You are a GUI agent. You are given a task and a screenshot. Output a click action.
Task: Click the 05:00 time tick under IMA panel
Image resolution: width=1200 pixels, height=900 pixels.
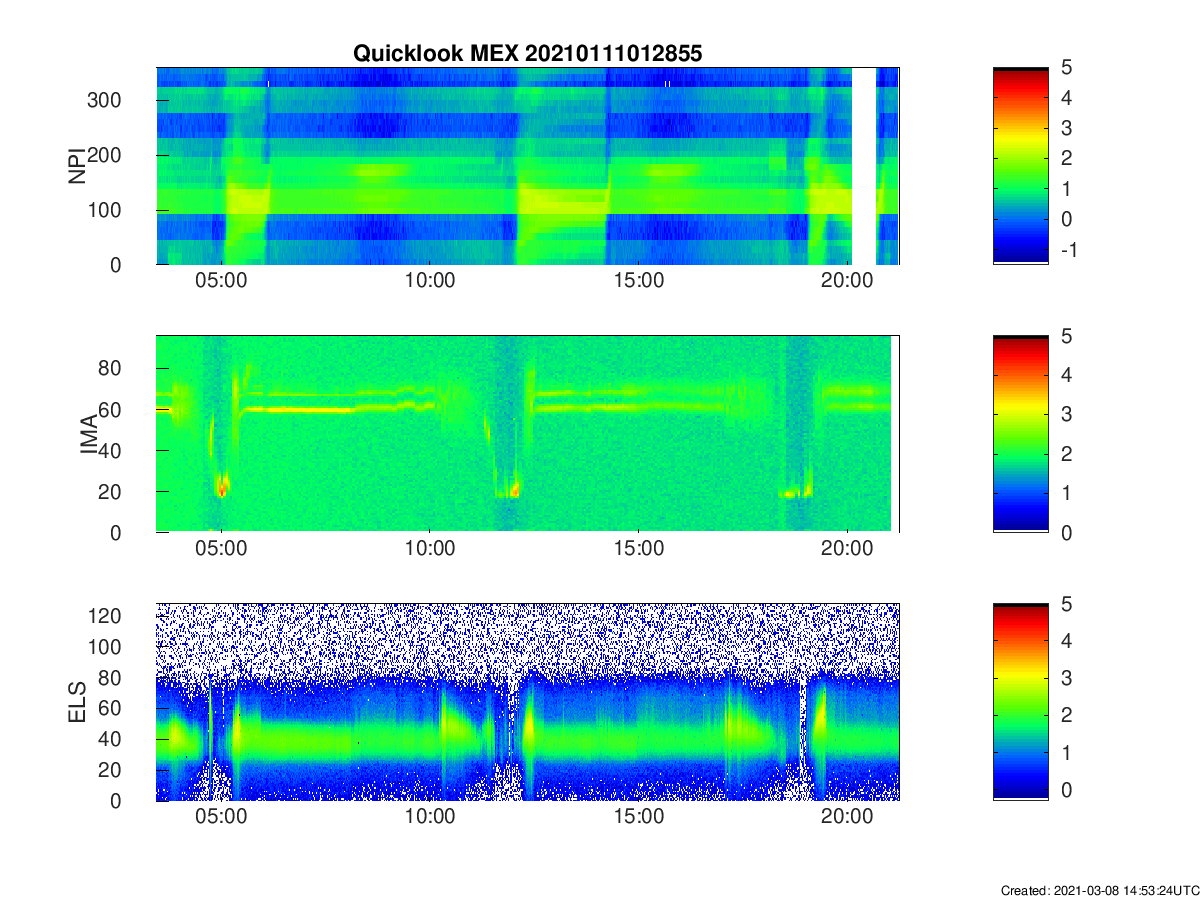pos(221,549)
